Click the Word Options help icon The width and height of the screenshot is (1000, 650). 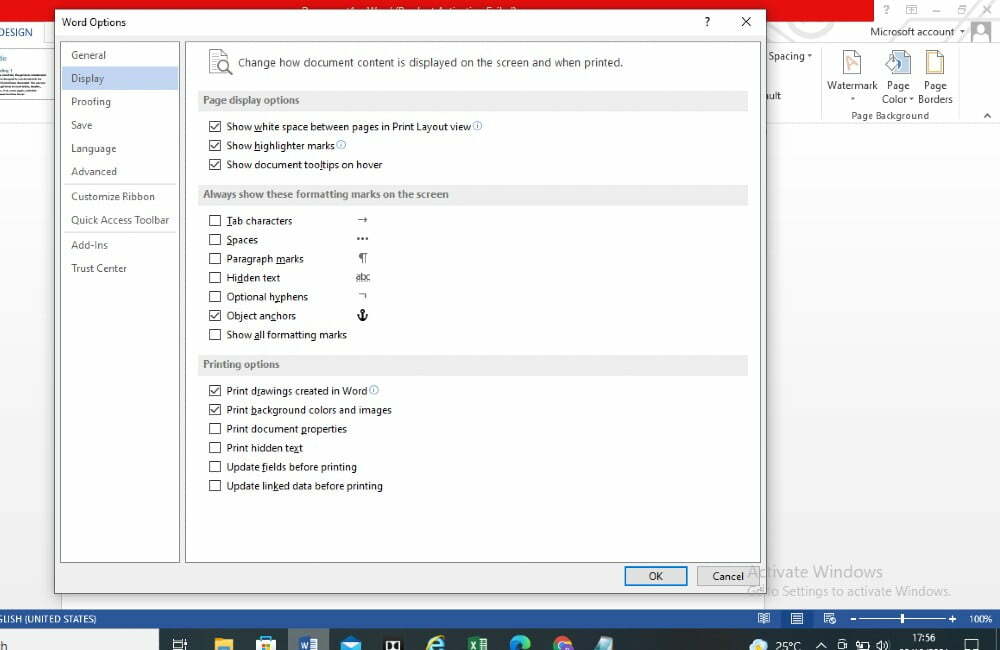[x=706, y=21]
